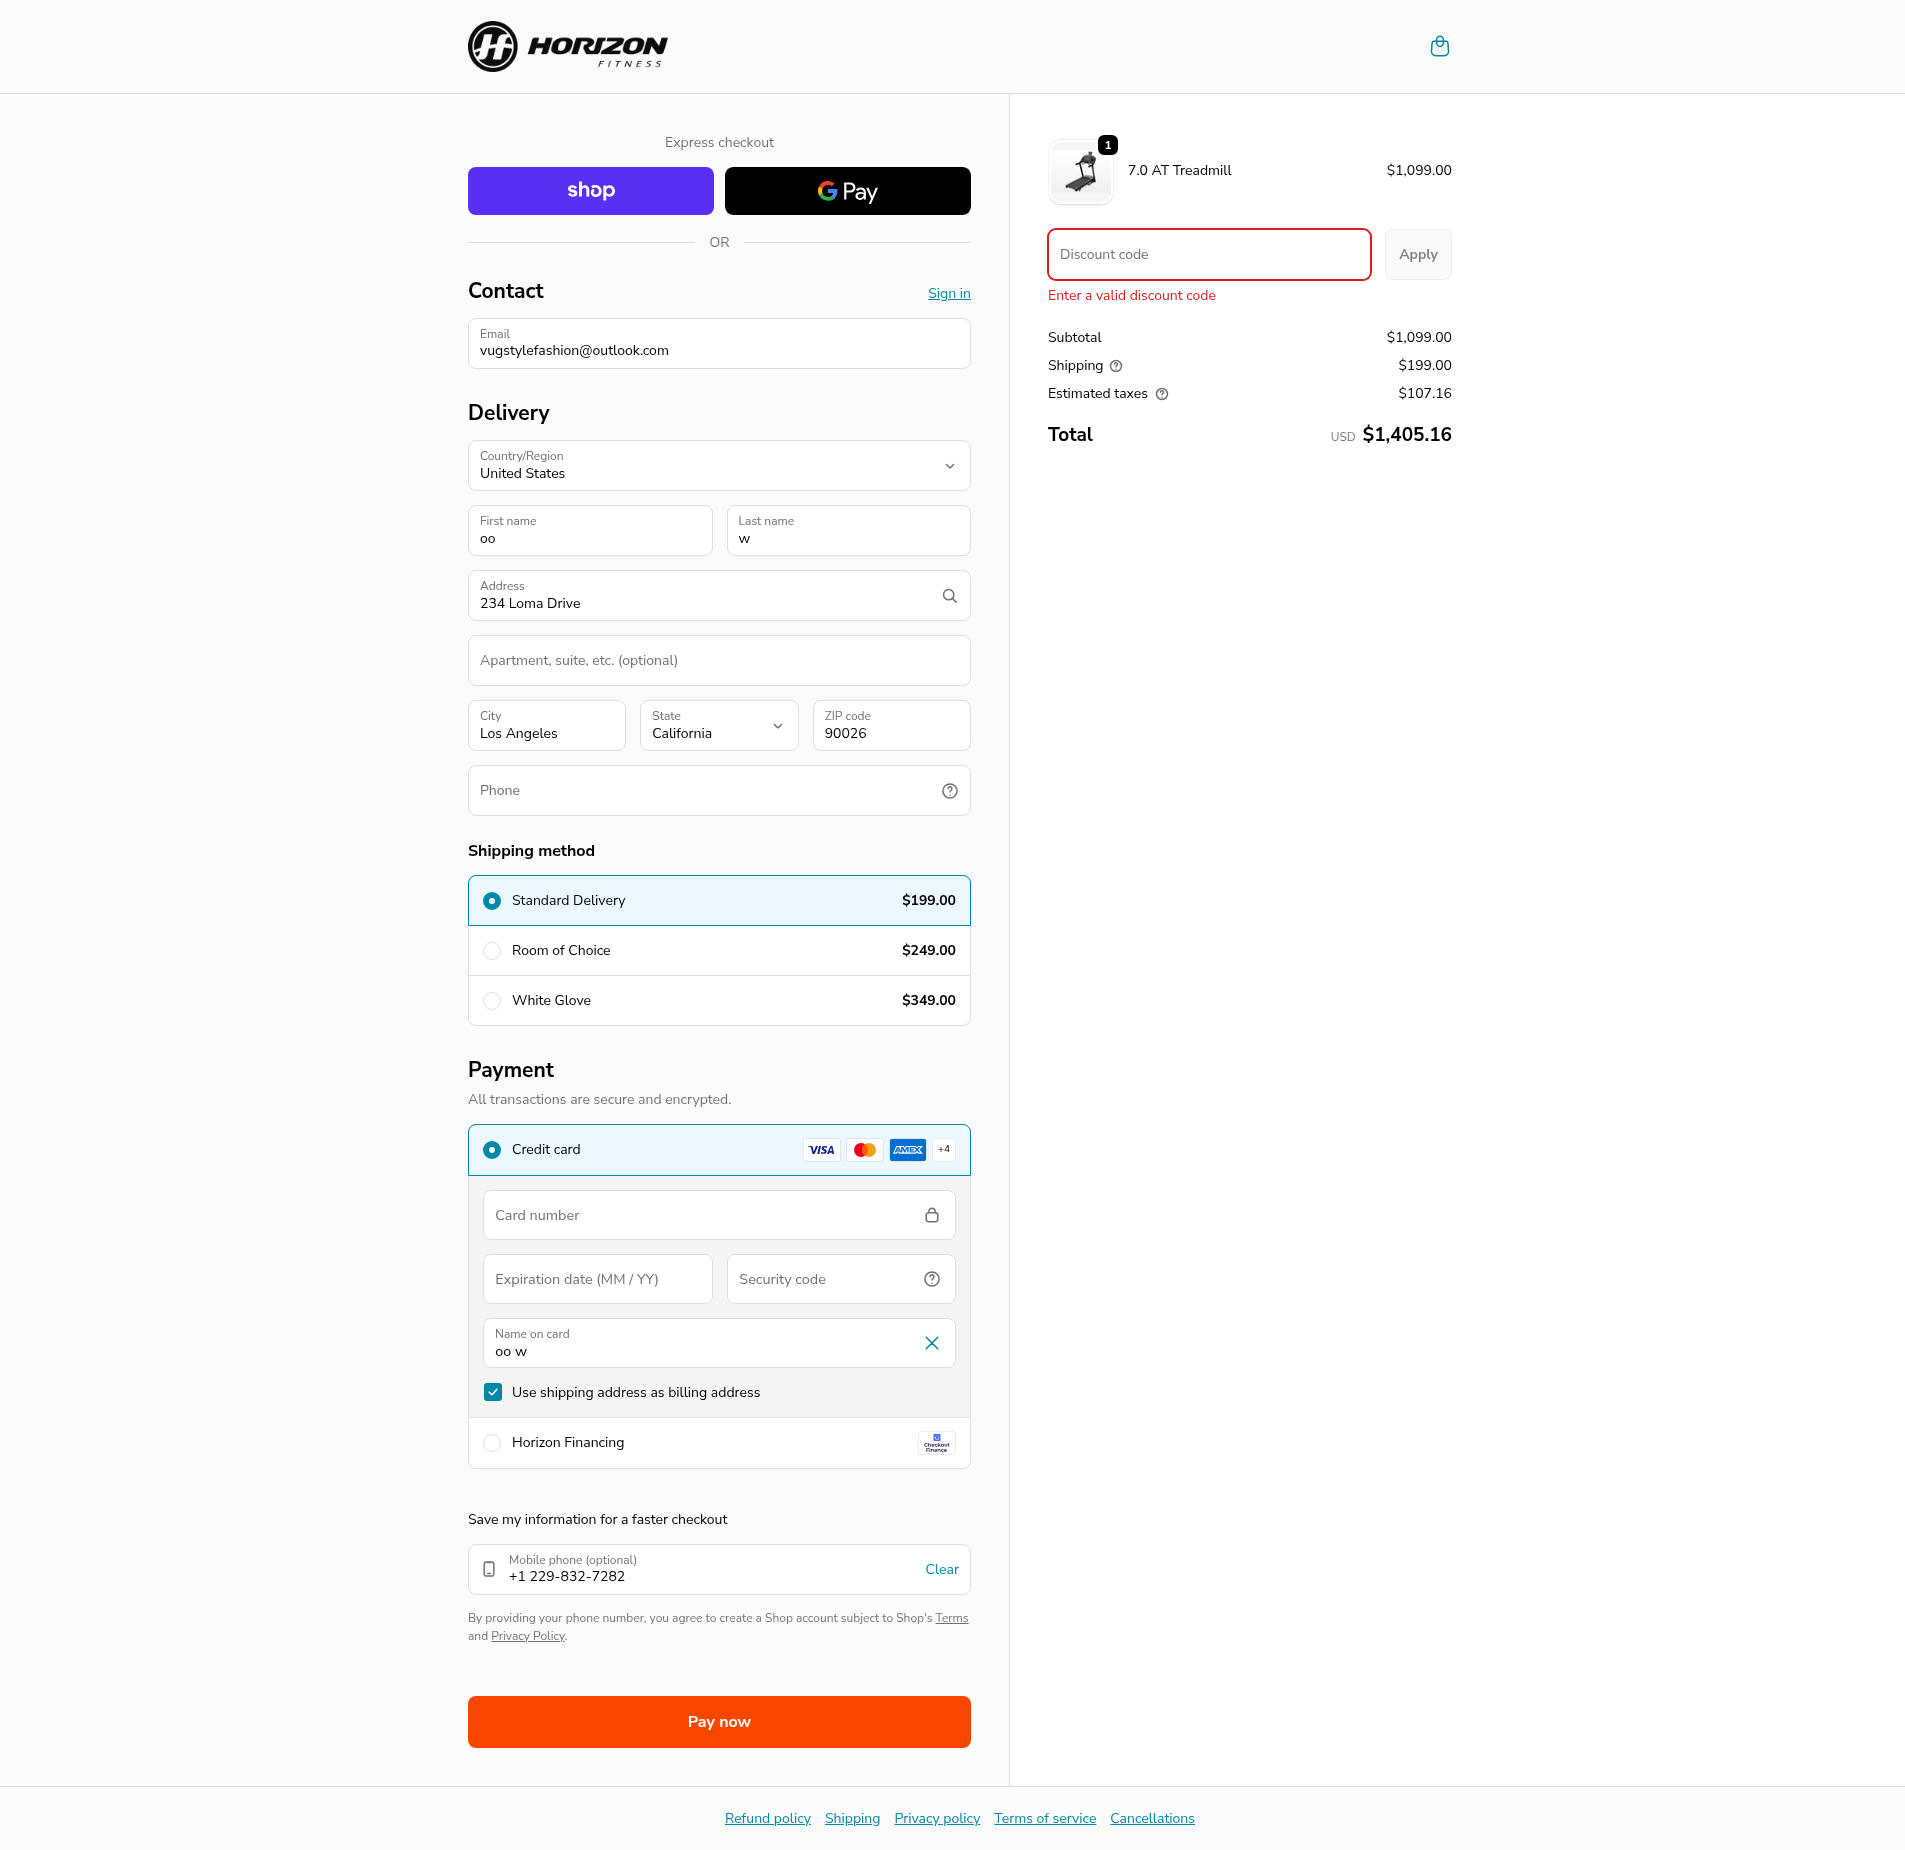
Task: Click the Shipping info question icon
Action: point(1116,366)
